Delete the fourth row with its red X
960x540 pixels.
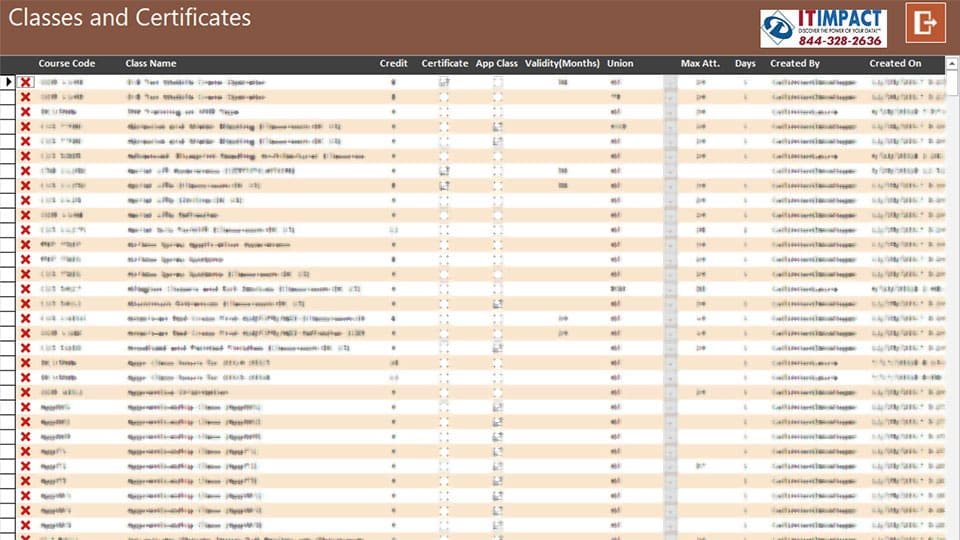(x=25, y=126)
